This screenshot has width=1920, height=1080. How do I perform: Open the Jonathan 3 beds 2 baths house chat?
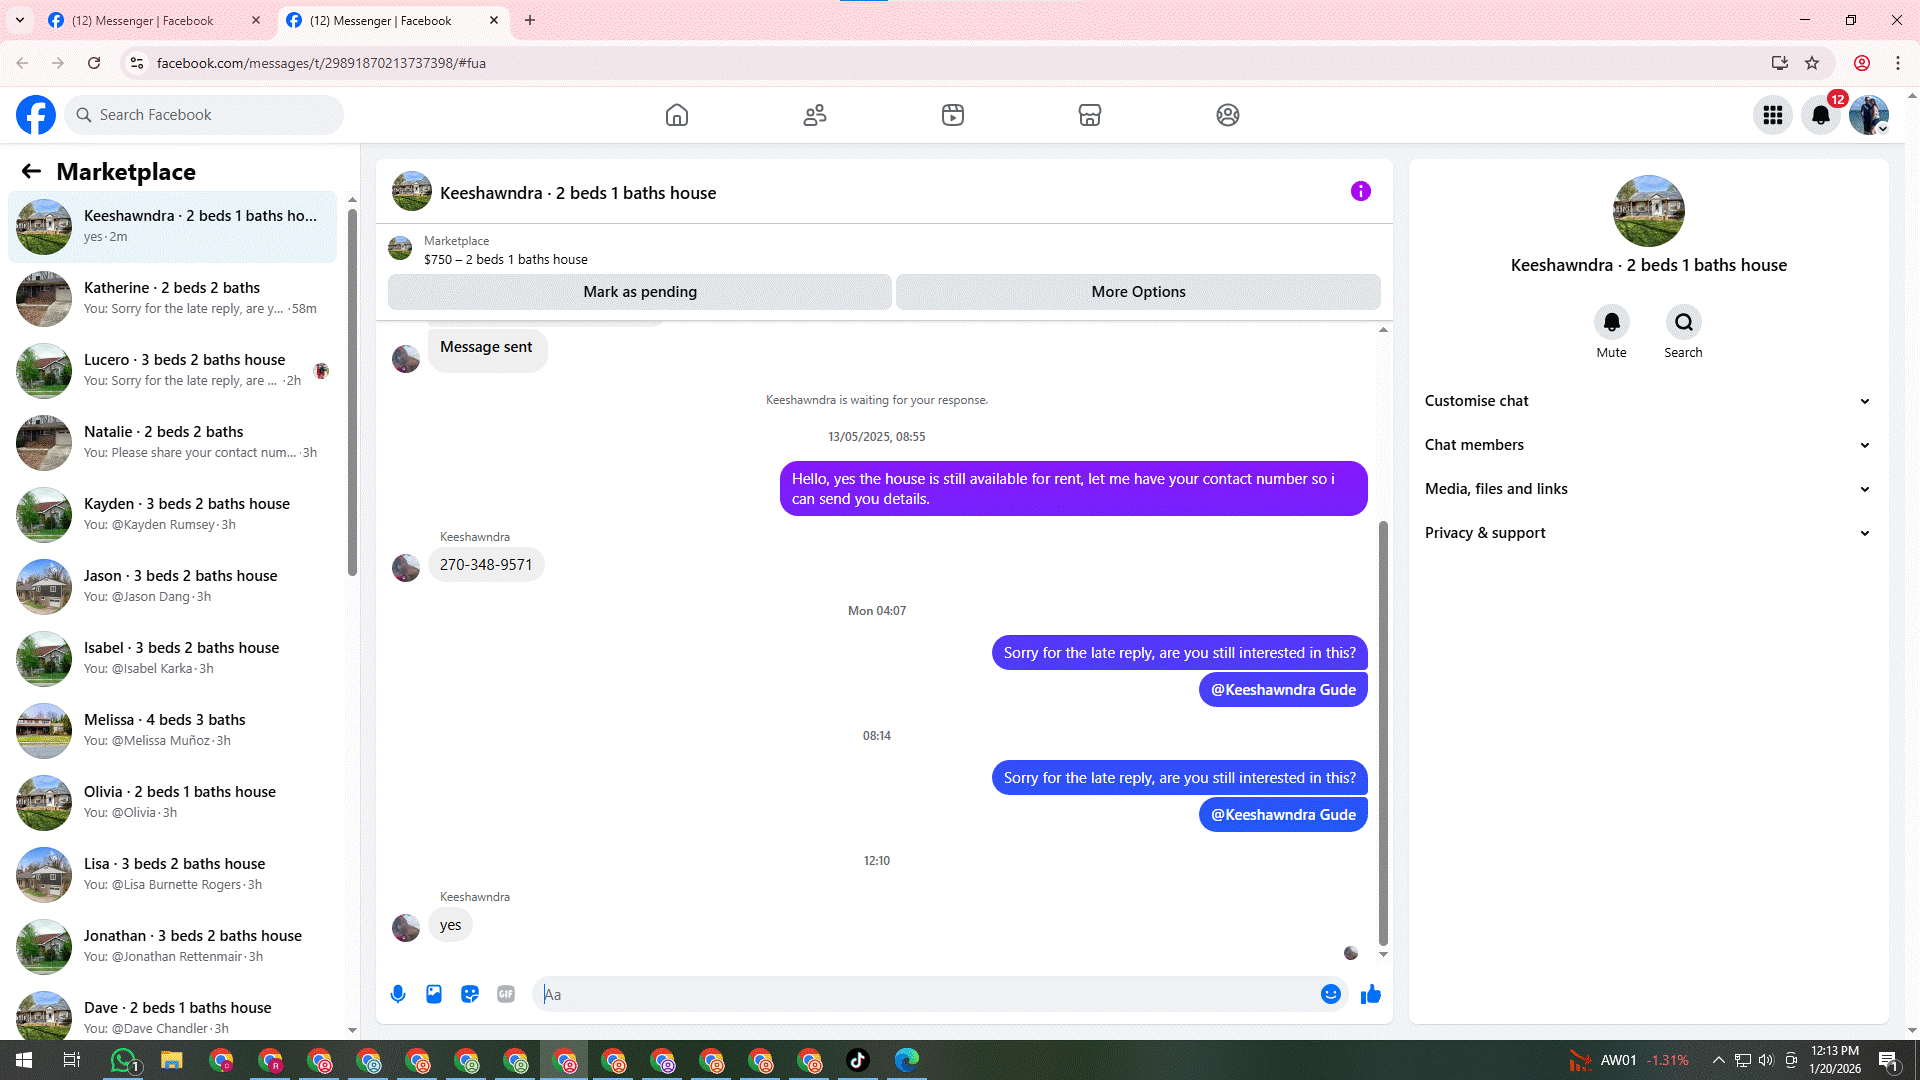[172, 947]
